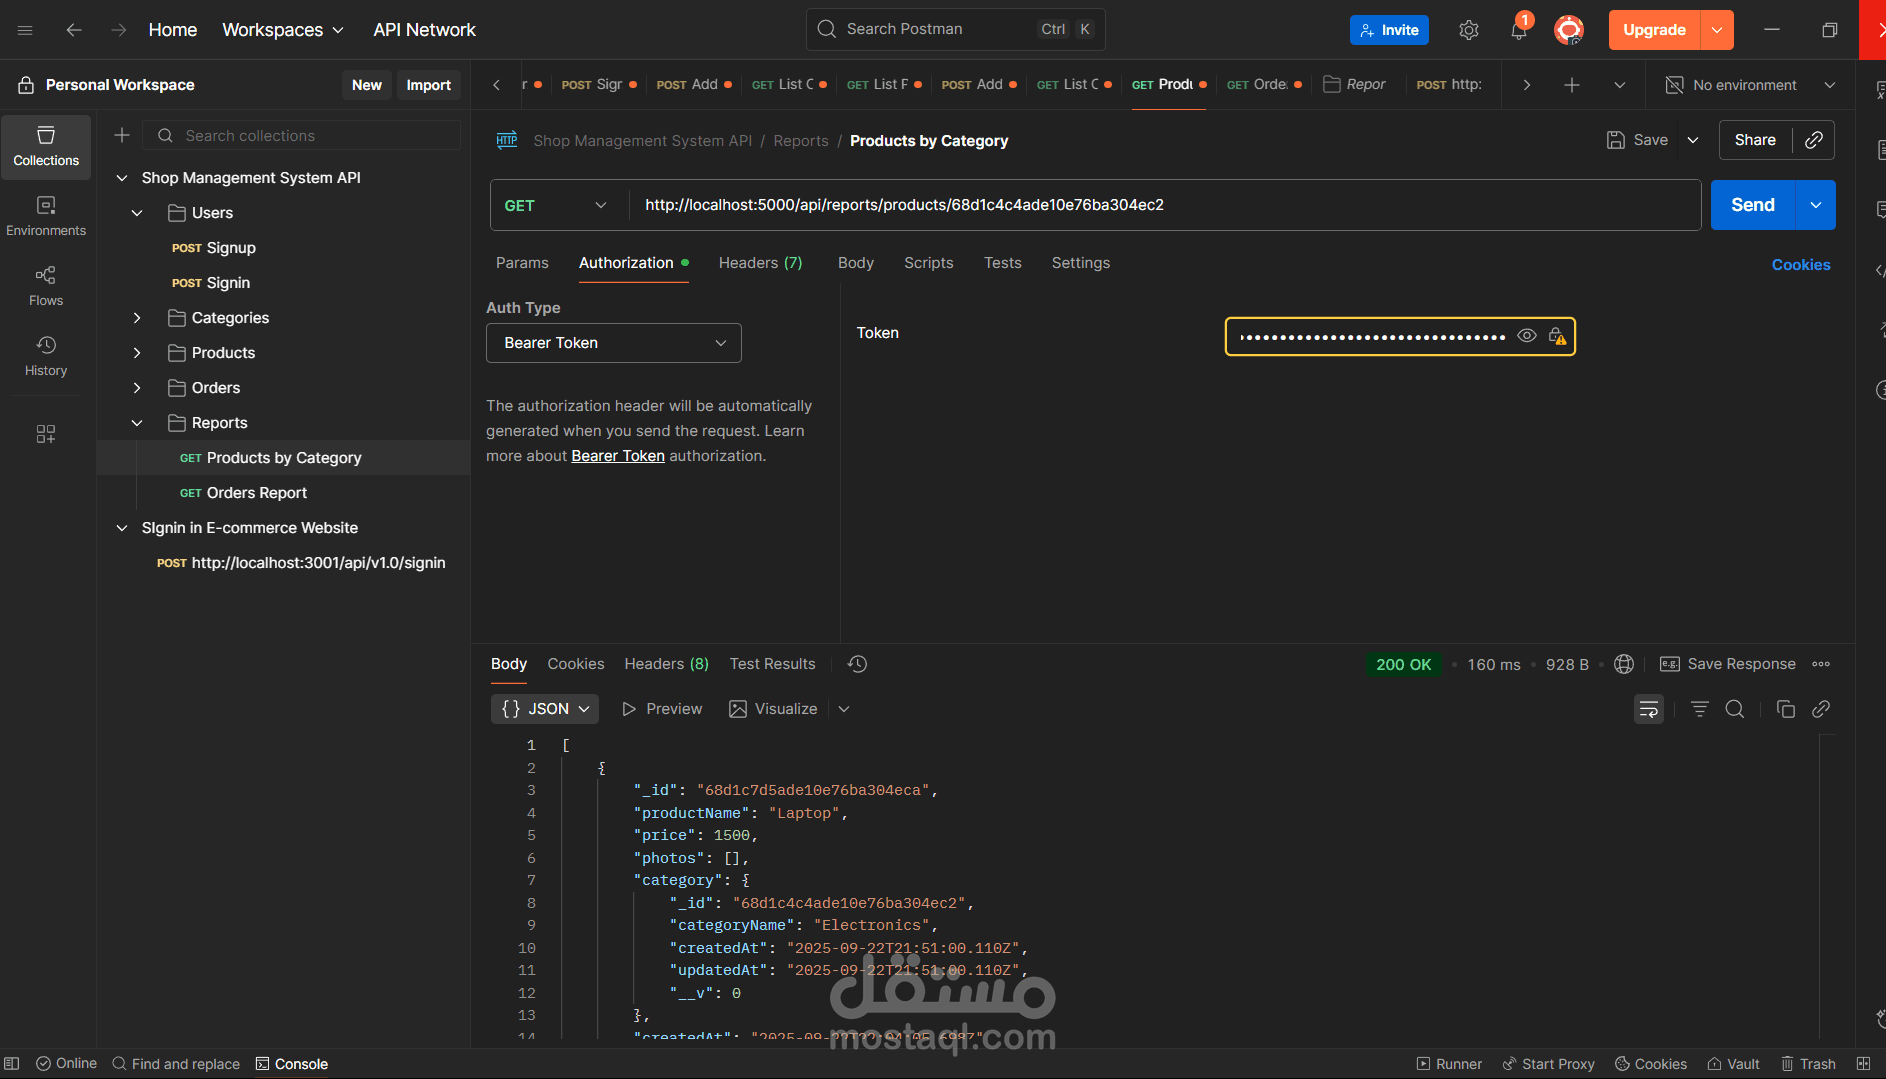Click the Send button

(x=1753, y=205)
